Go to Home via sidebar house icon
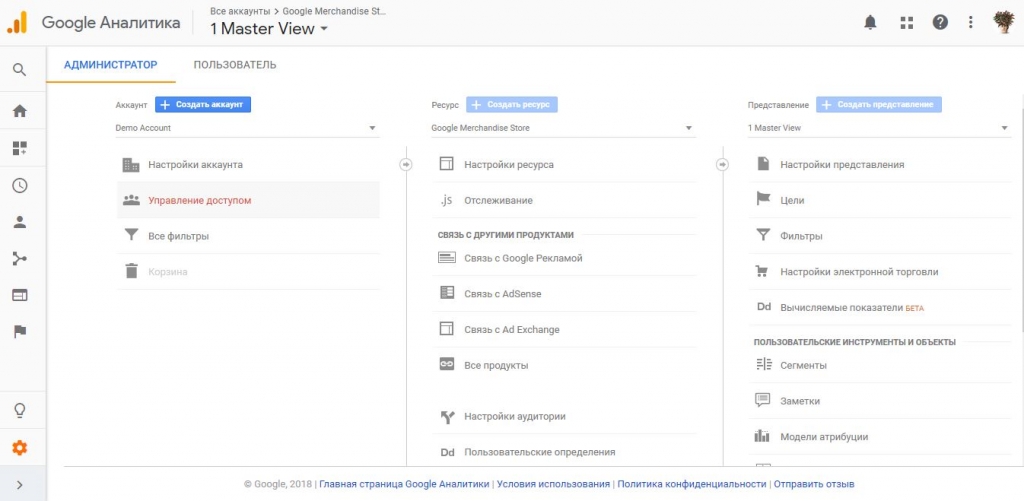This screenshot has width=1024, height=501. coord(20,111)
